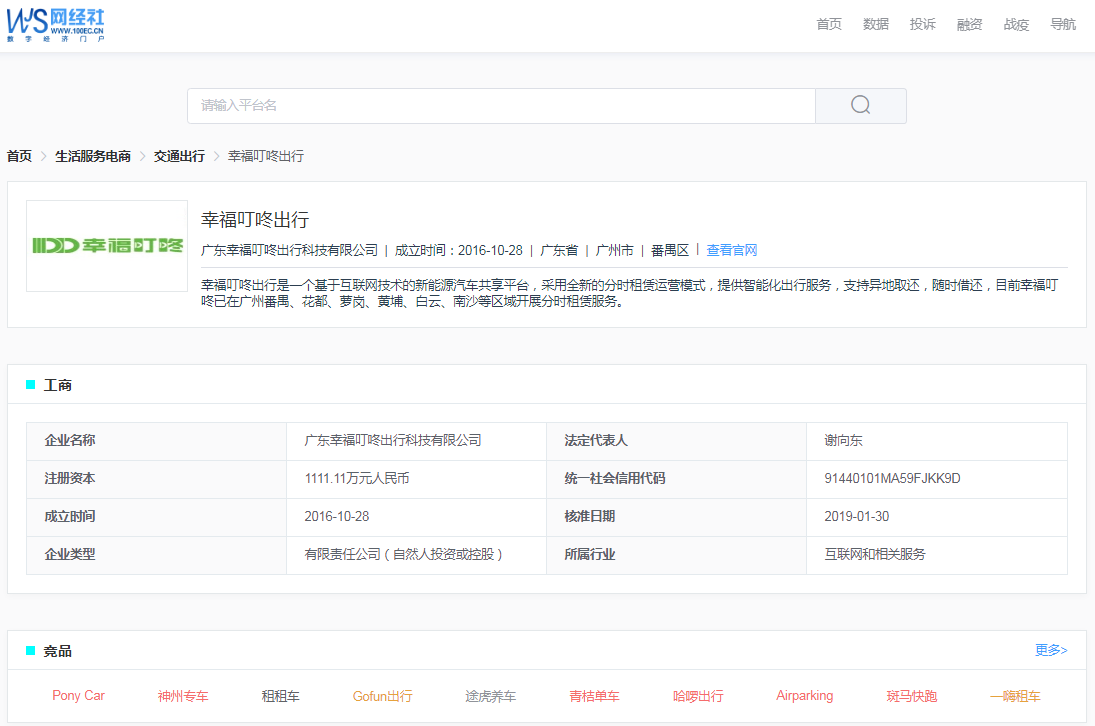
Task: Open competitor 途虎养车
Action: [491, 696]
